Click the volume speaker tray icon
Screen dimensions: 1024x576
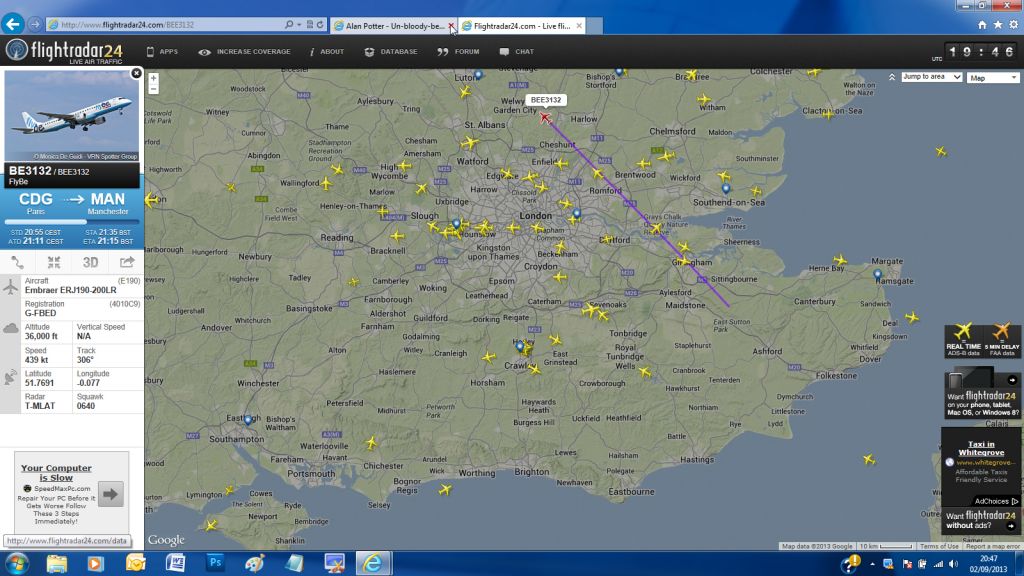[953, 564]
